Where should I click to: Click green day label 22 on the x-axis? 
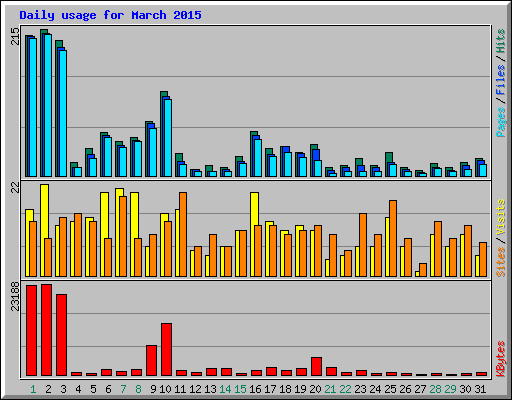coord(345,389)
